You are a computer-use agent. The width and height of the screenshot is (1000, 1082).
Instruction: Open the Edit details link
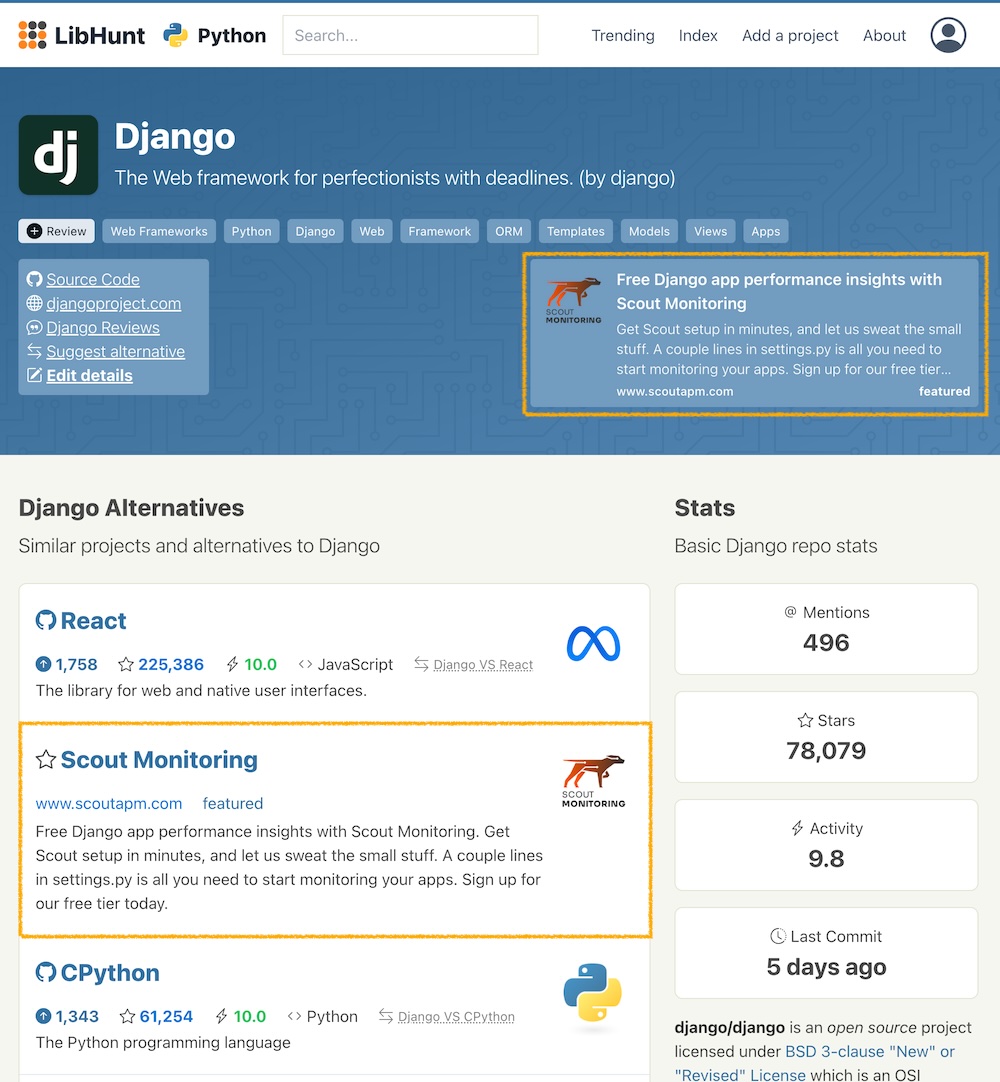click(89, 376)
